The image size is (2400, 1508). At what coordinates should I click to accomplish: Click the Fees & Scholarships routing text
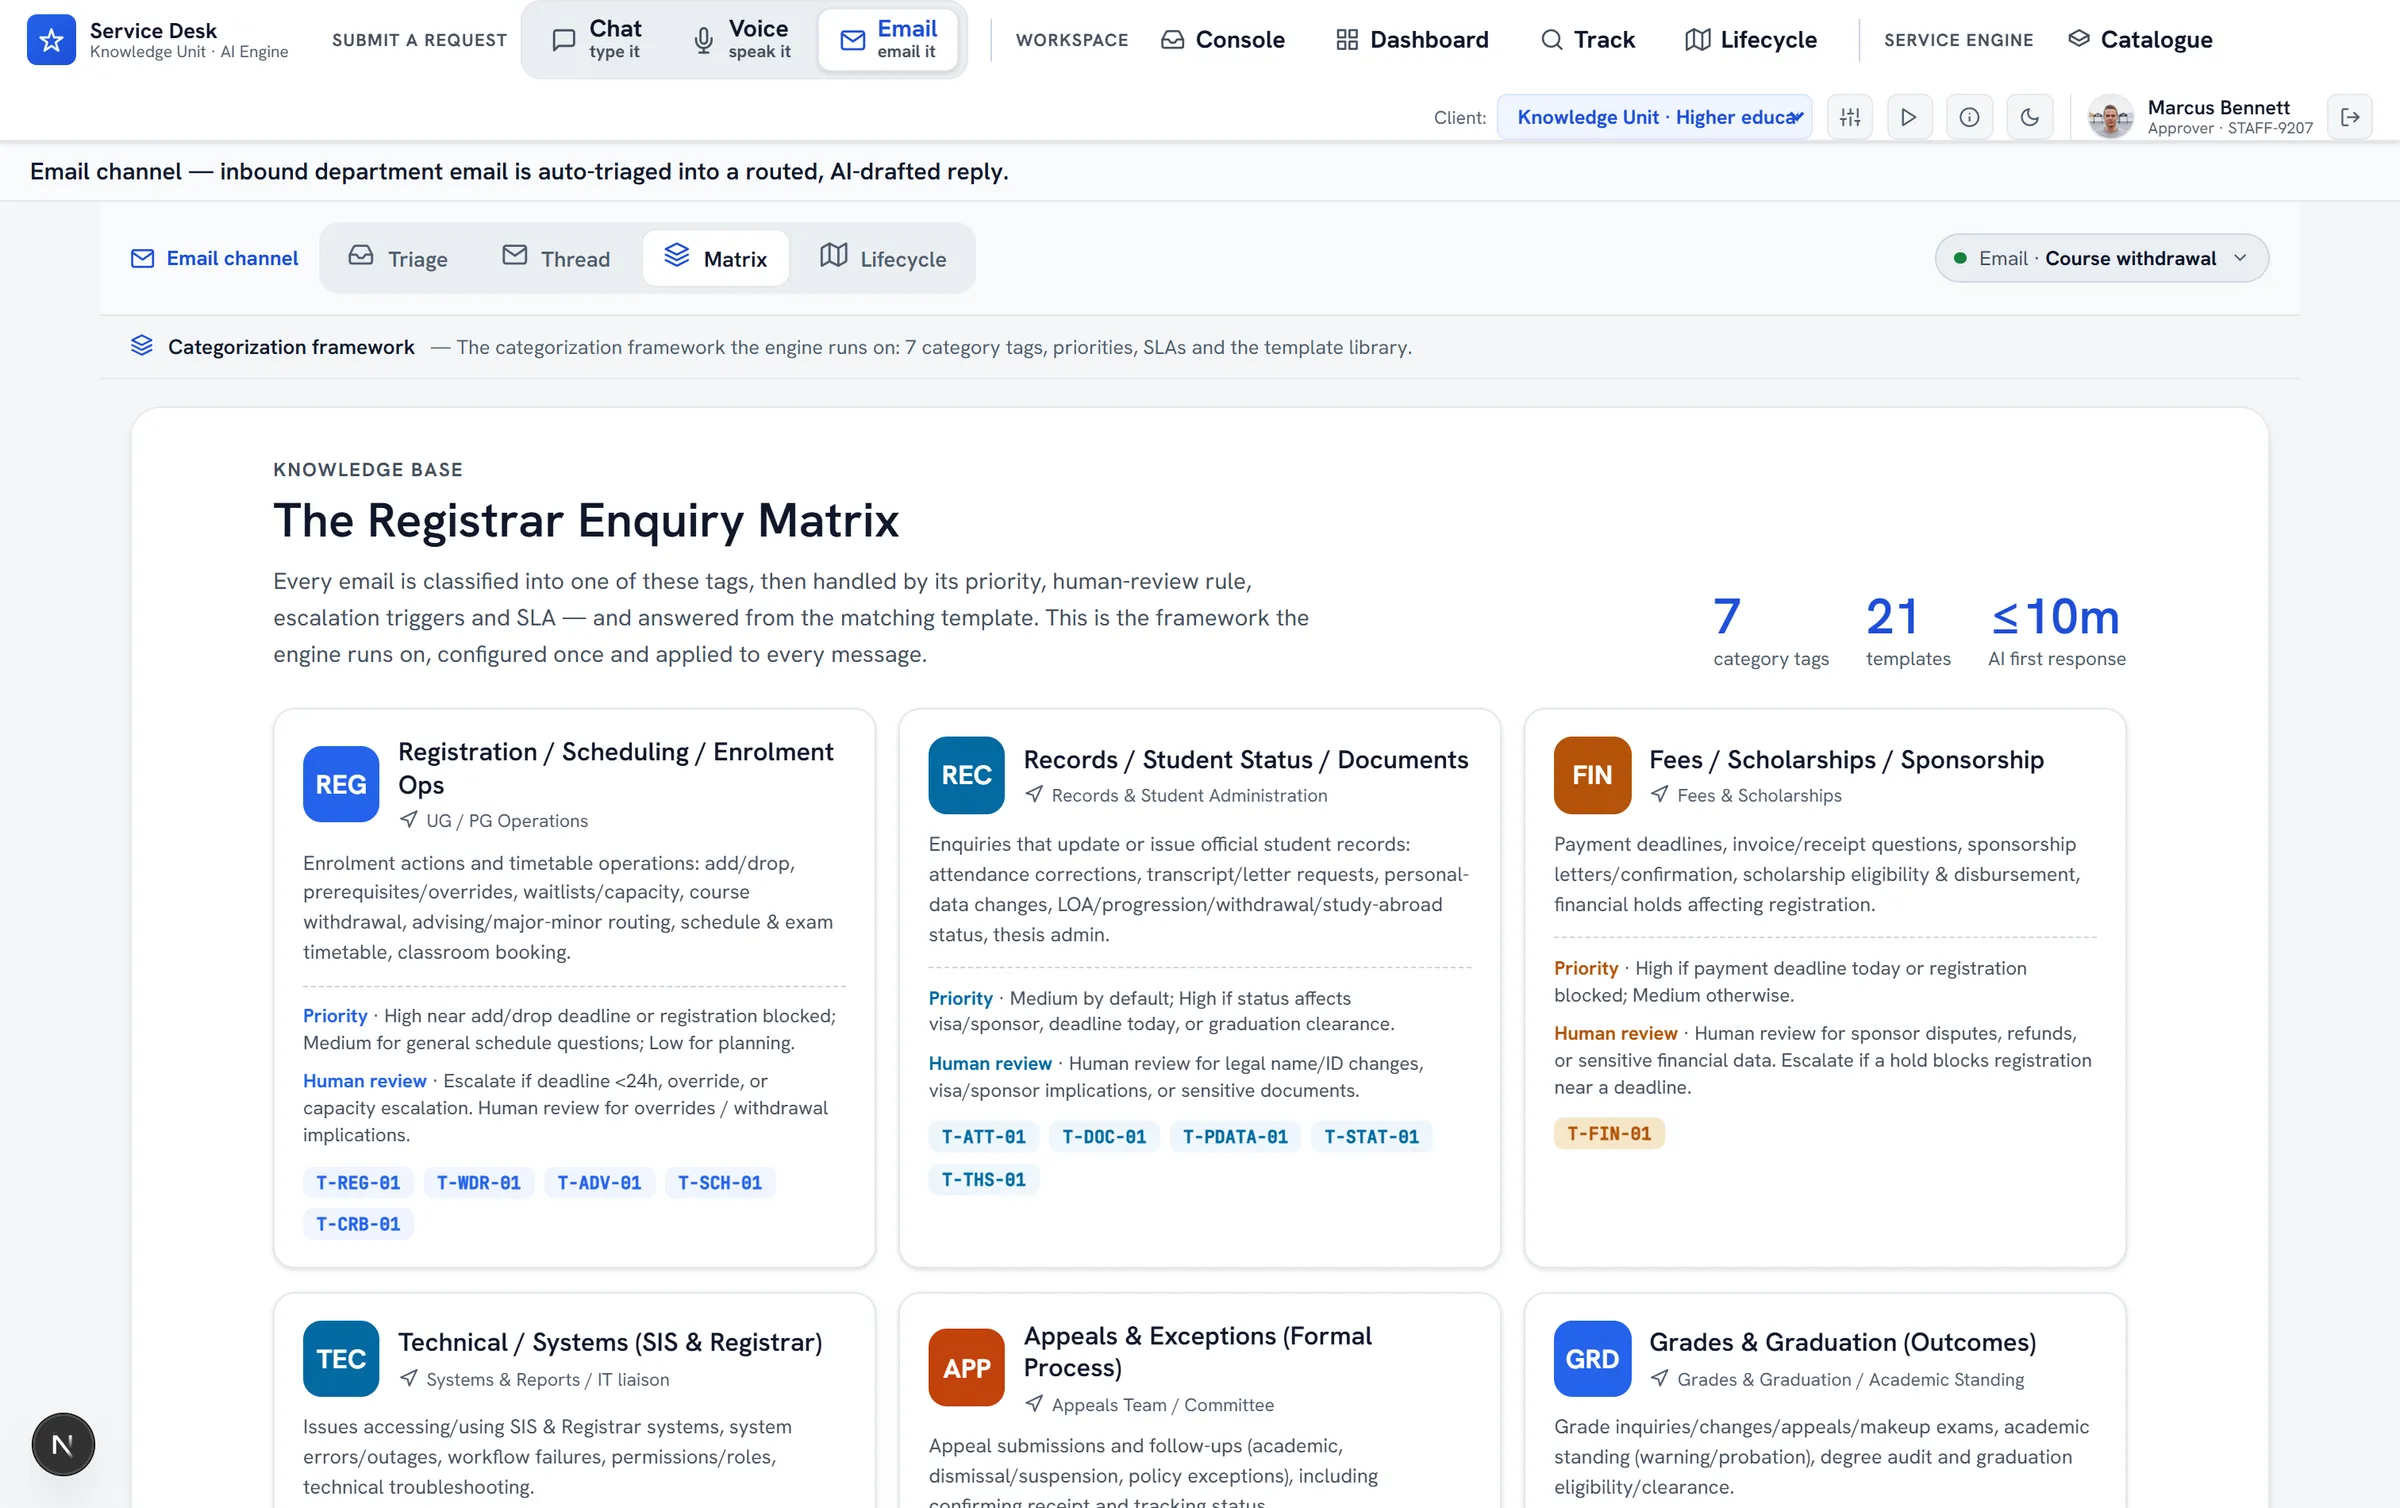(1759, 795)
